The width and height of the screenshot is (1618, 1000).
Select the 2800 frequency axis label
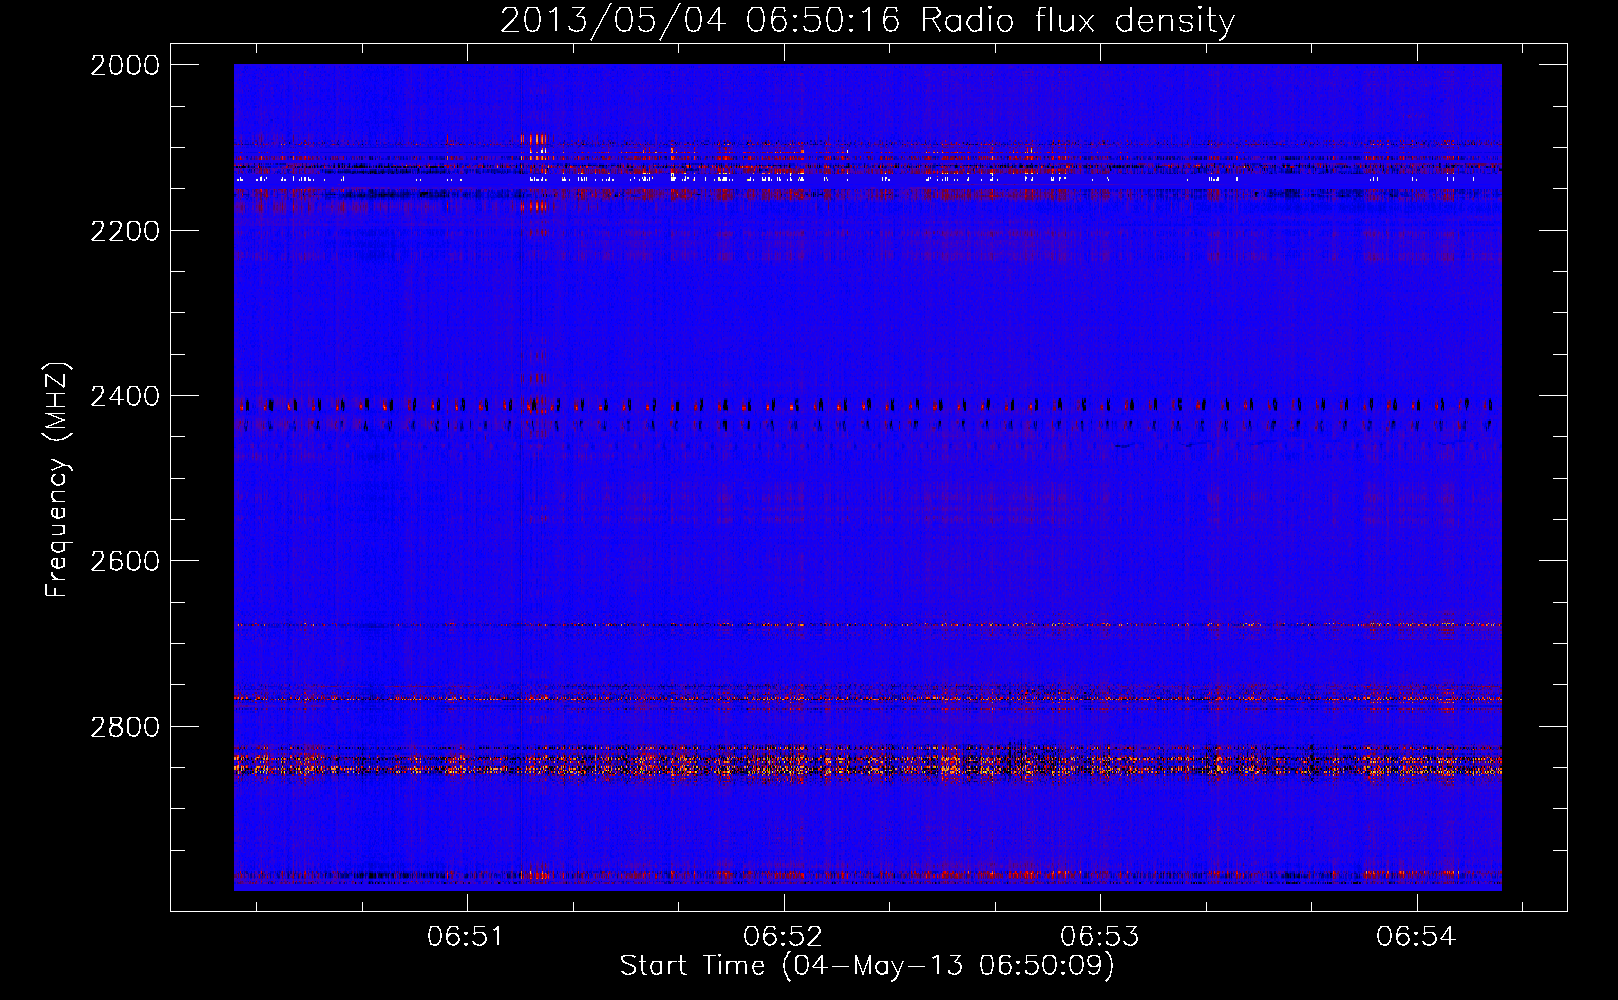tap(125, 726)
